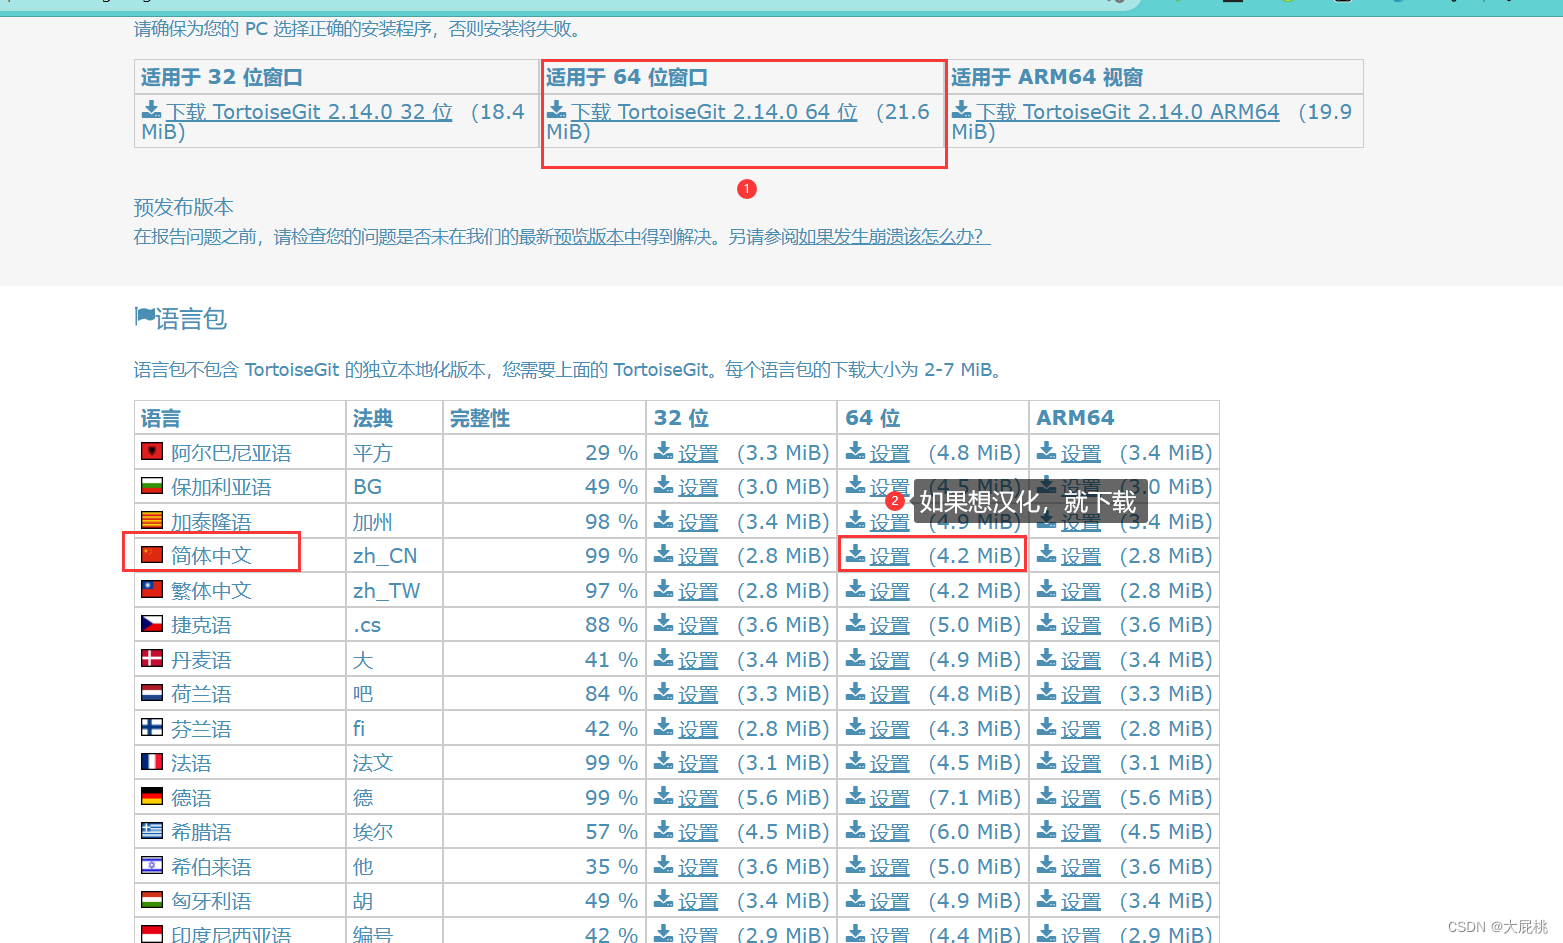Viewport: 1563px width, 943px height.
Task: Download 64-bit German language pack setup
Action: point(889,798)
